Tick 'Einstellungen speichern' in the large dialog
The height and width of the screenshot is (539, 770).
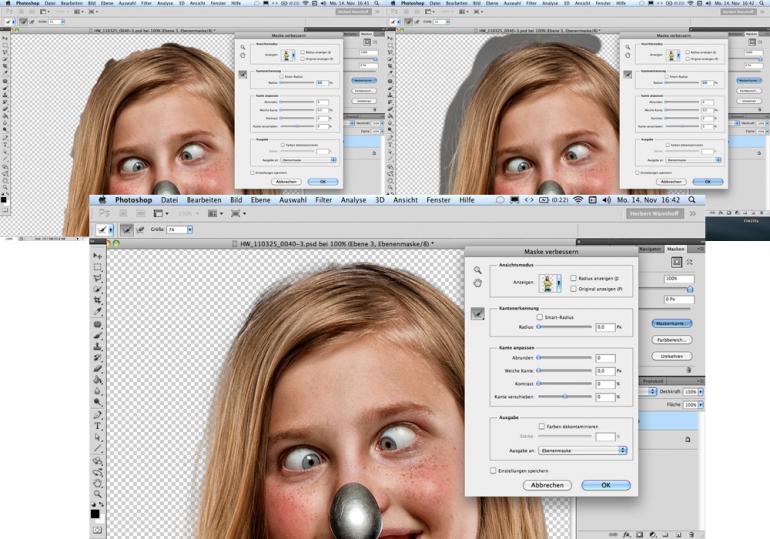point(493,470)
